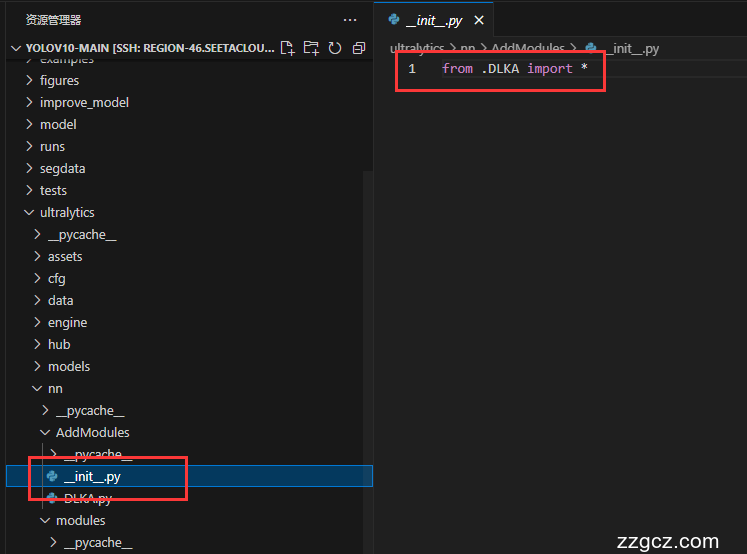Click AddModules in the breadcrumb path
This screenshot has width=747, height=554.
[527, 48]
